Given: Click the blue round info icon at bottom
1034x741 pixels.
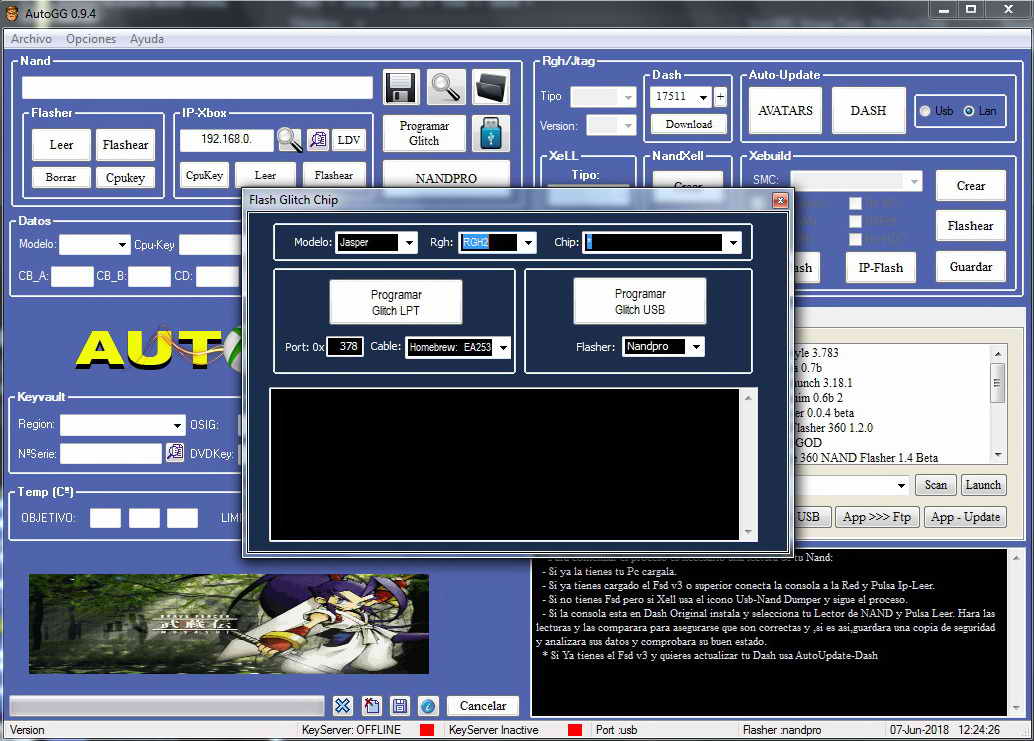Looking at the screenshot, I should [428, 705].
